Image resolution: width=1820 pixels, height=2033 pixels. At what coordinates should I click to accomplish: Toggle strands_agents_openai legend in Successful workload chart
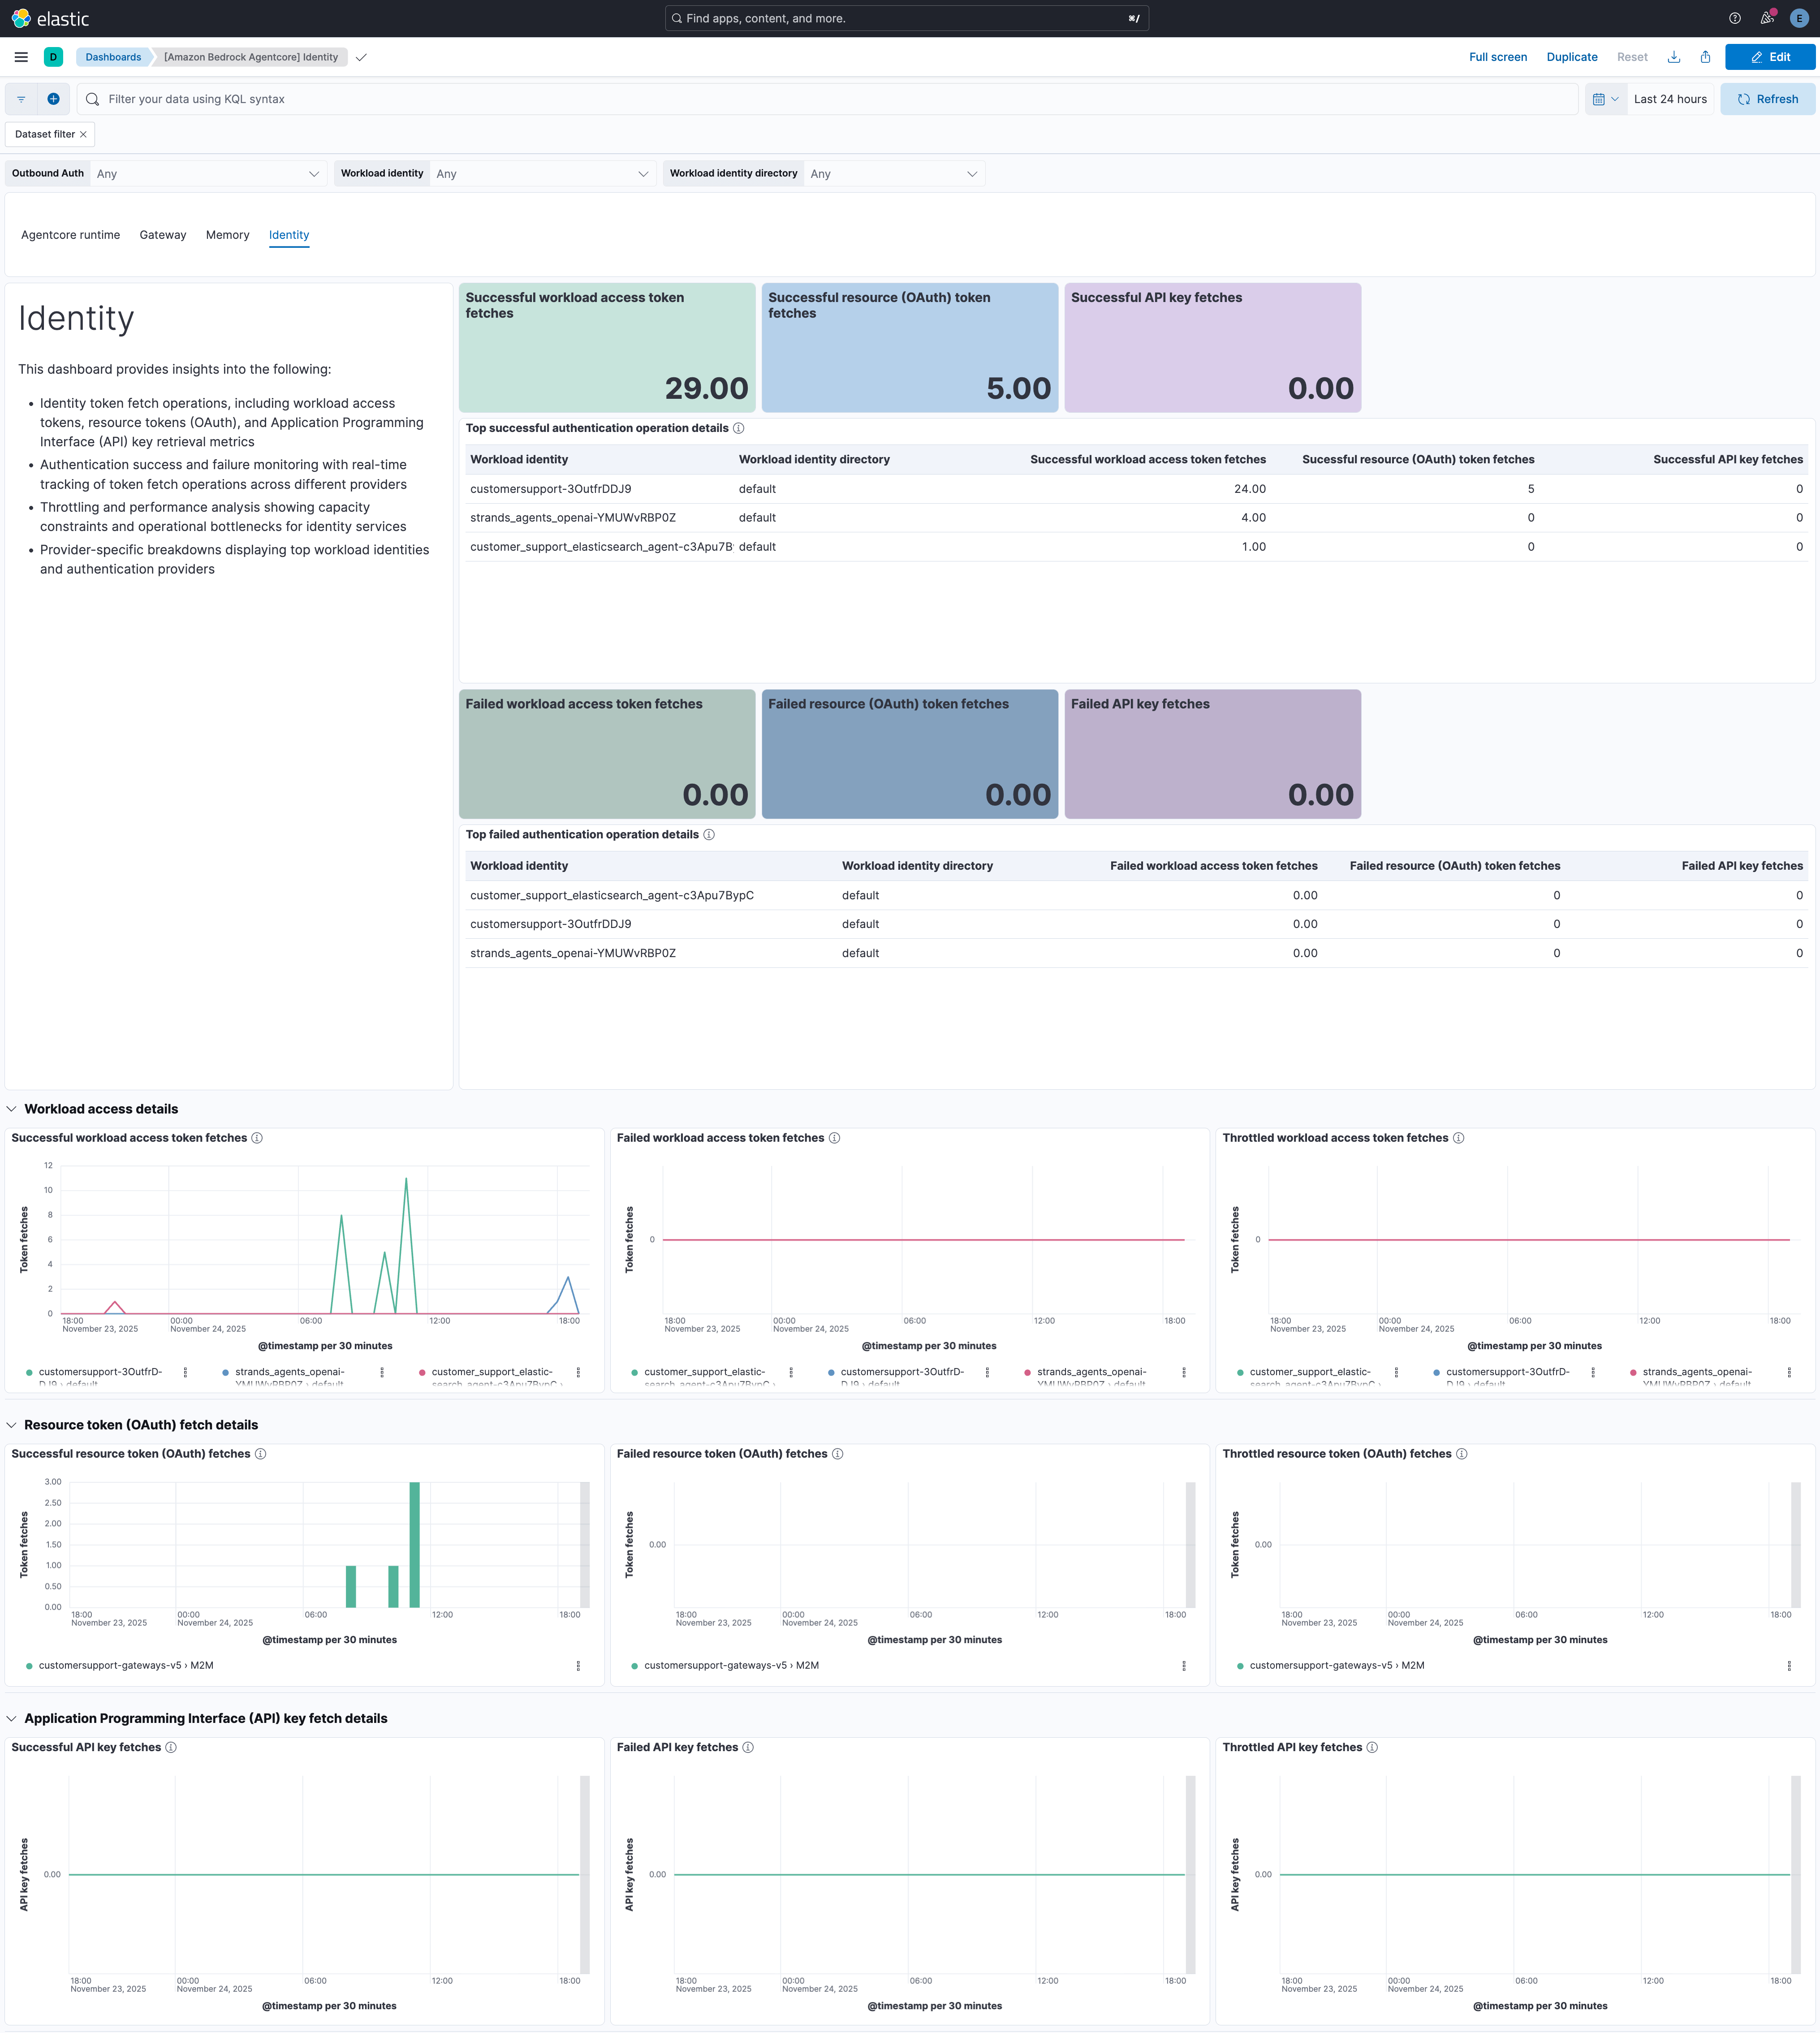point(289,1372)
